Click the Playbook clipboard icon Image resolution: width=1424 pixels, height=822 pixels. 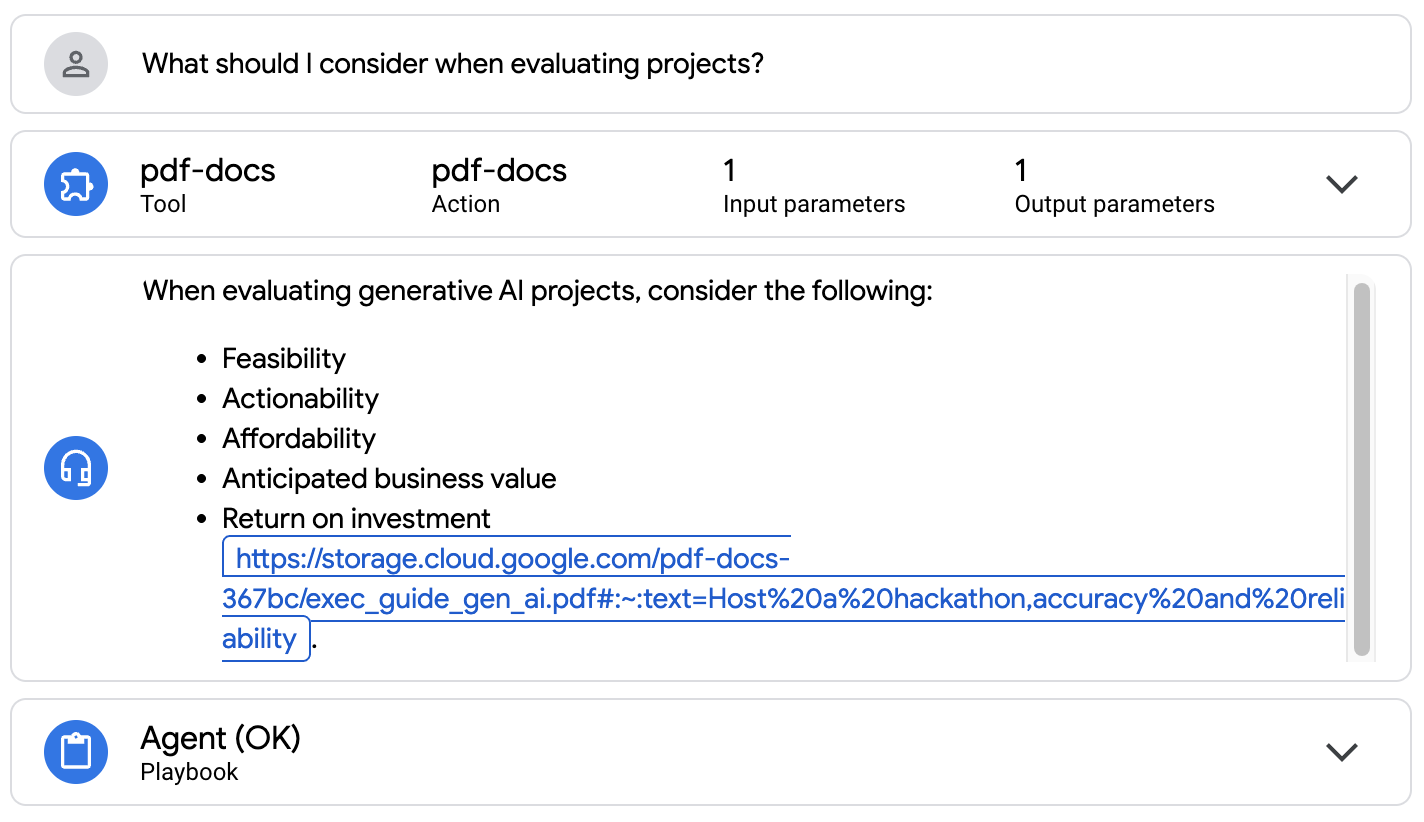coord(76,752)
